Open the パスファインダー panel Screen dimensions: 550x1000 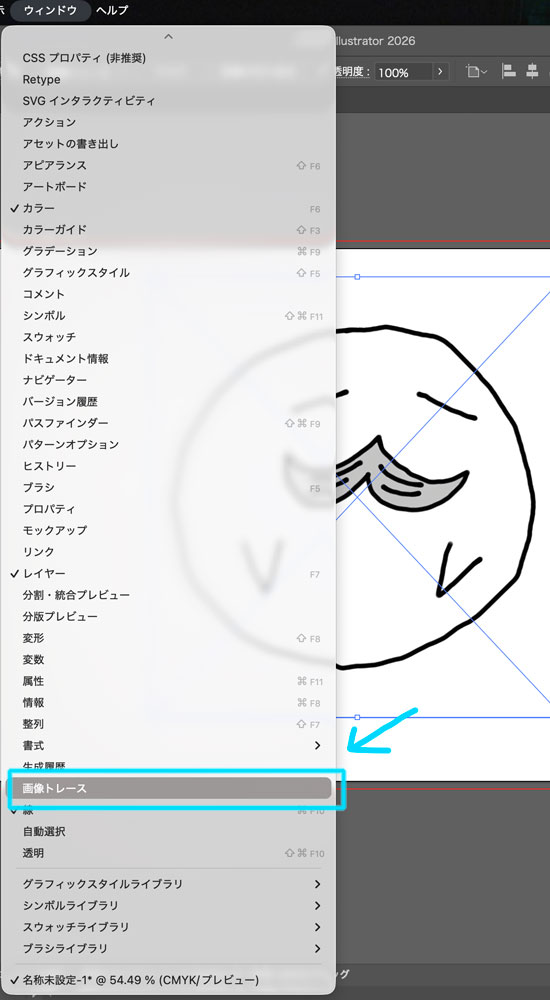pyautogui.click(x=168, y=423)
